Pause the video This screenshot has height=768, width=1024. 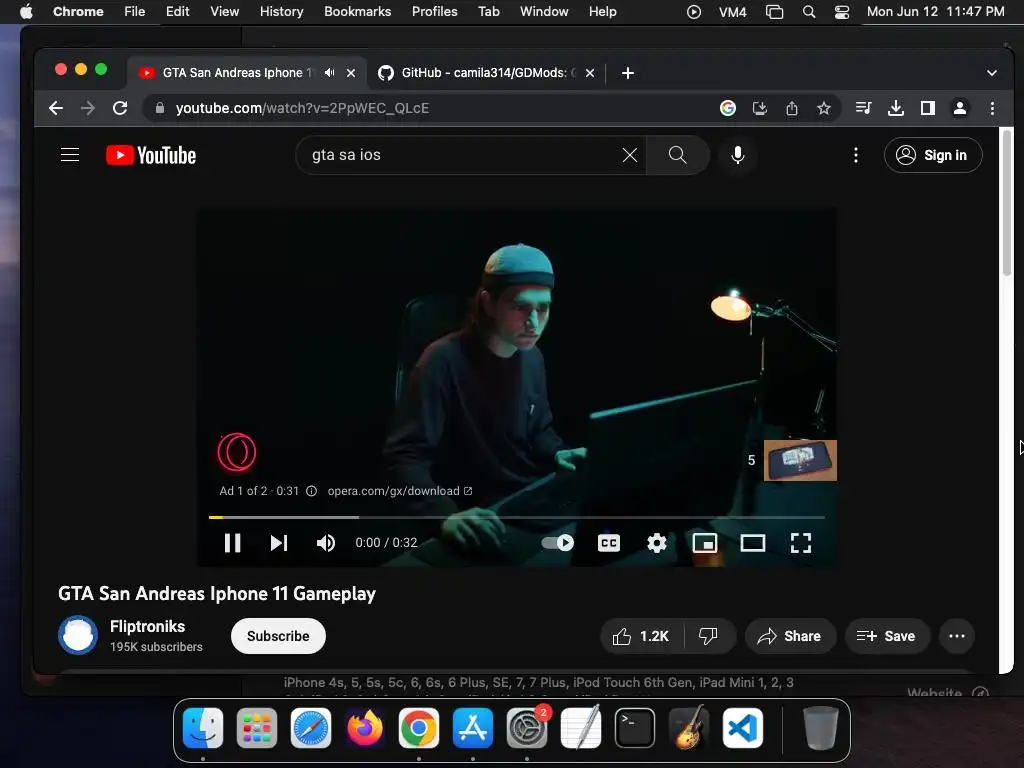click(x=232, y=543)
